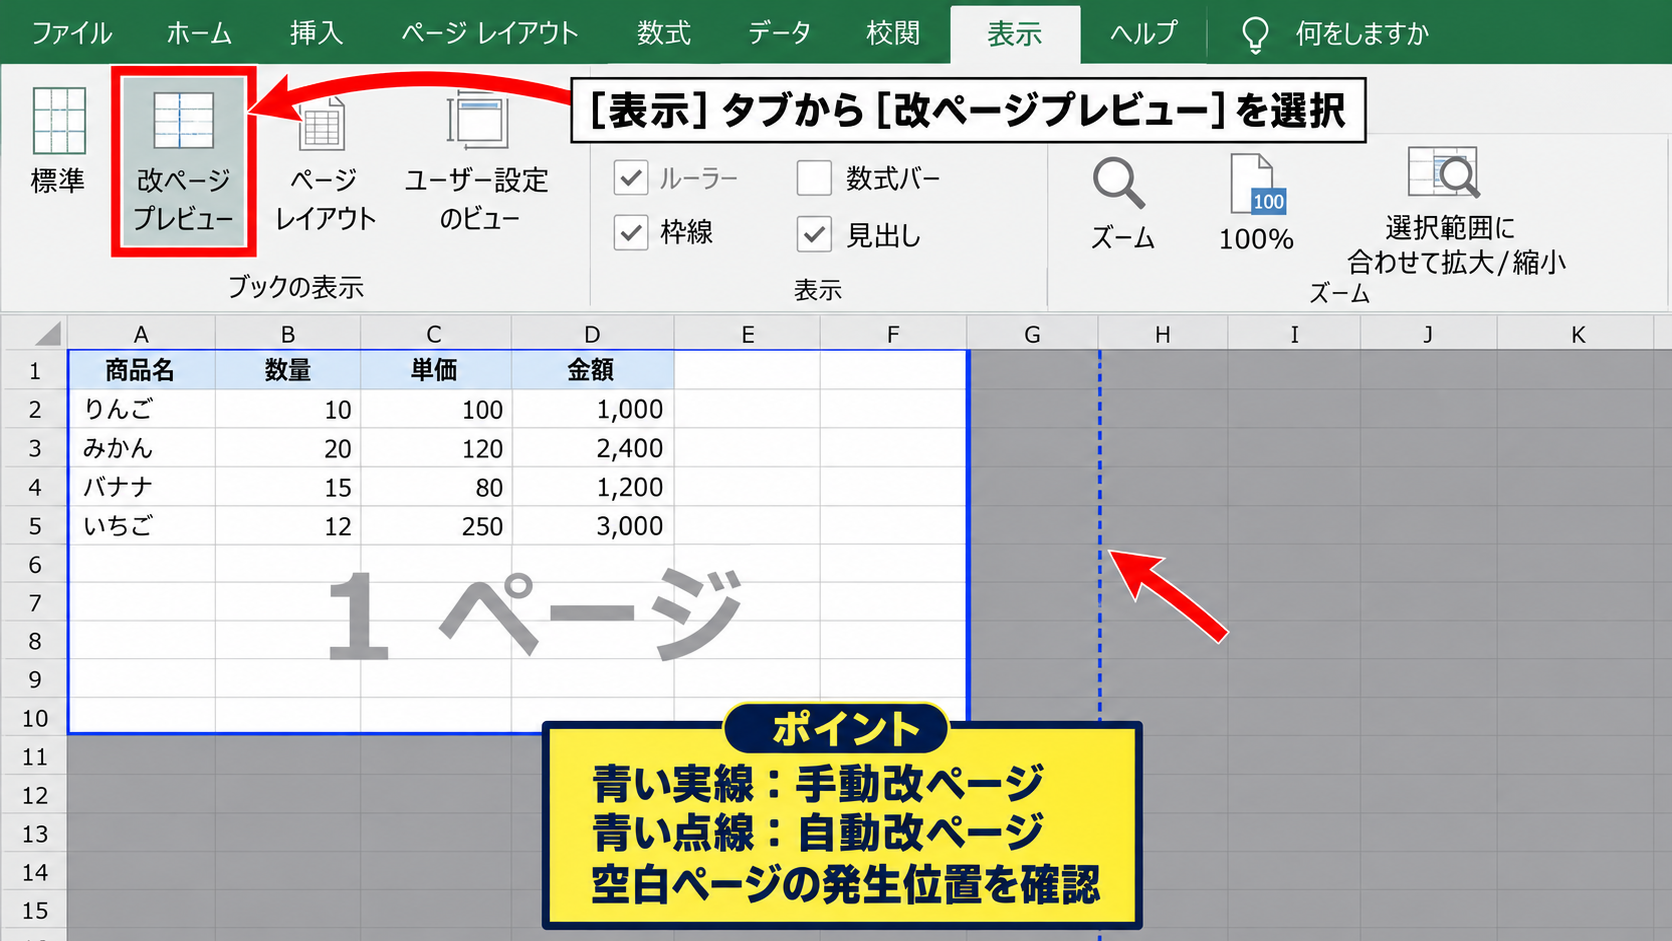Select row 12 header
Image resolution: width=1672 pixels, height=941 pixels.
34,795
